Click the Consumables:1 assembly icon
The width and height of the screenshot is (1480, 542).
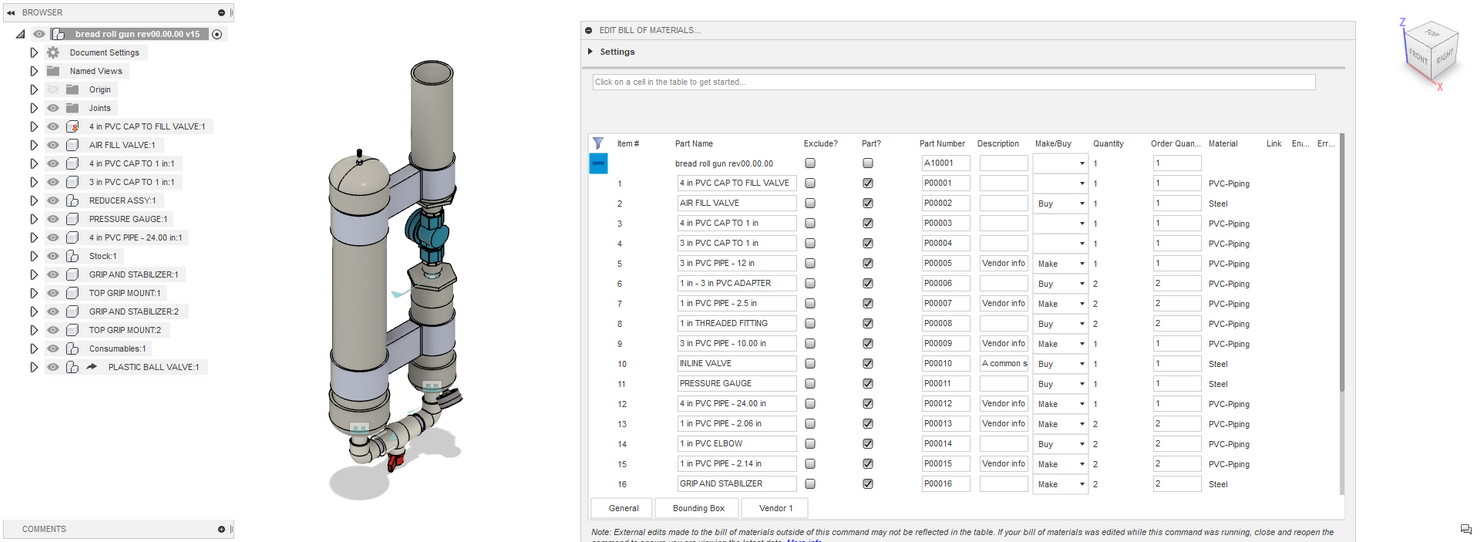pos(72,349)
